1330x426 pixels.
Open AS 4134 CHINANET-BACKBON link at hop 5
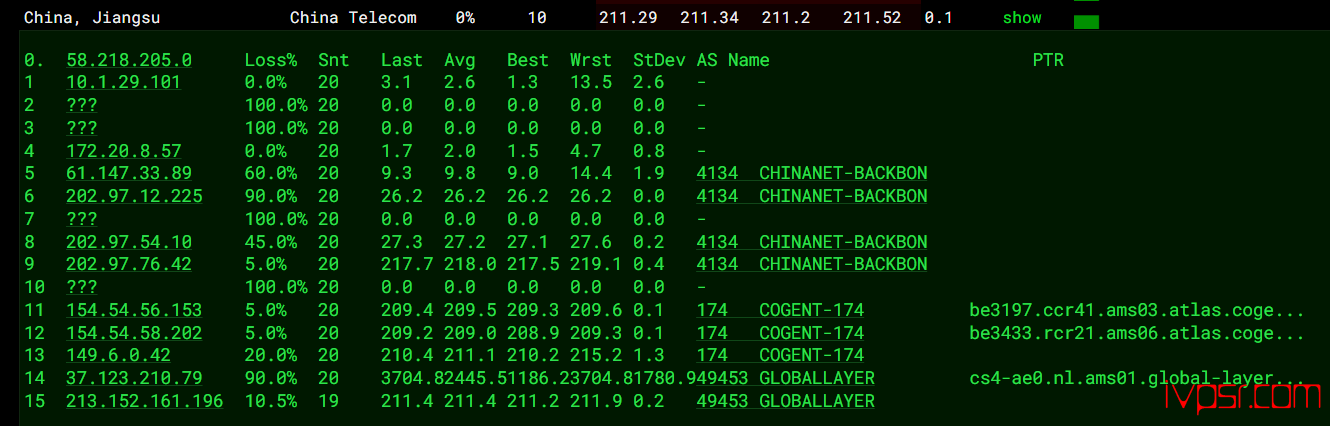tap(812, 173)
